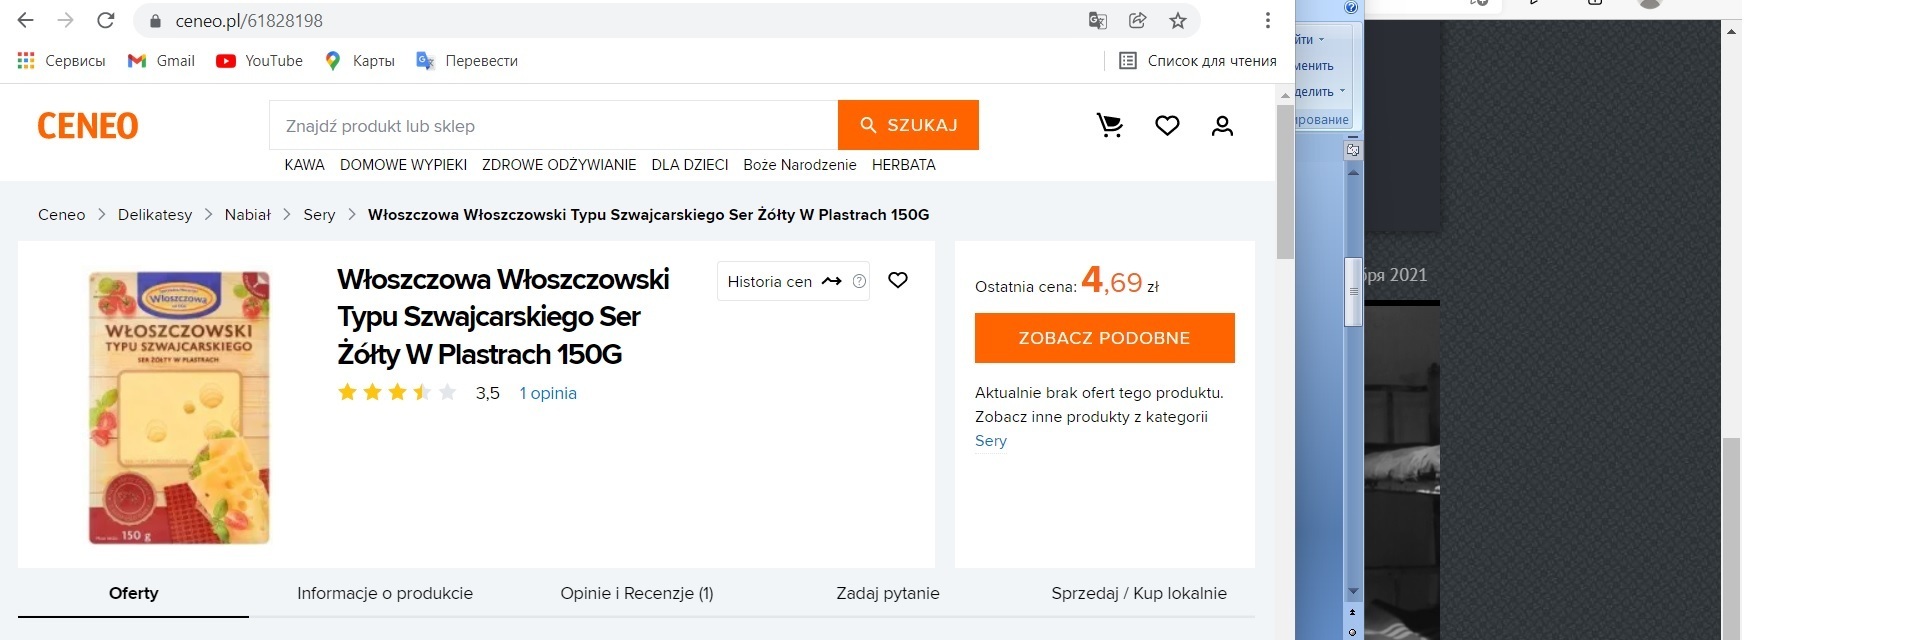
Task: Open favorites via header heart icon
Action: pos(1167,125)
